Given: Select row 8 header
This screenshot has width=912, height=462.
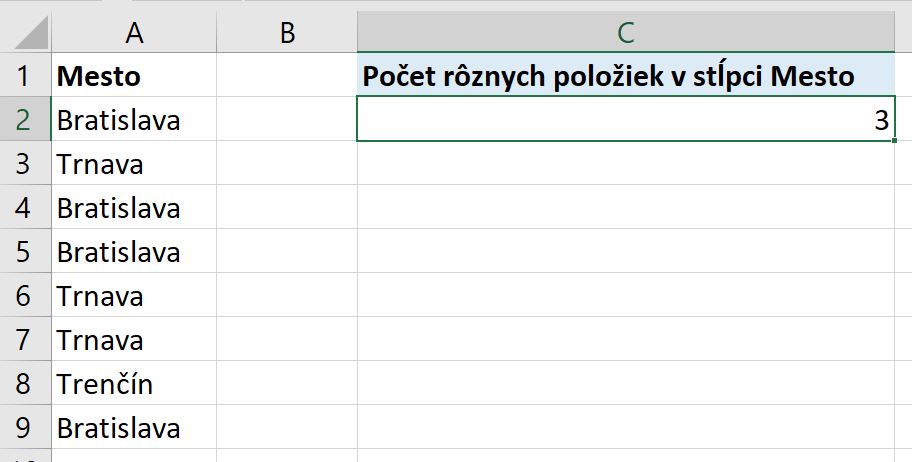Looking at the screenshot, I should pos(25,383).
